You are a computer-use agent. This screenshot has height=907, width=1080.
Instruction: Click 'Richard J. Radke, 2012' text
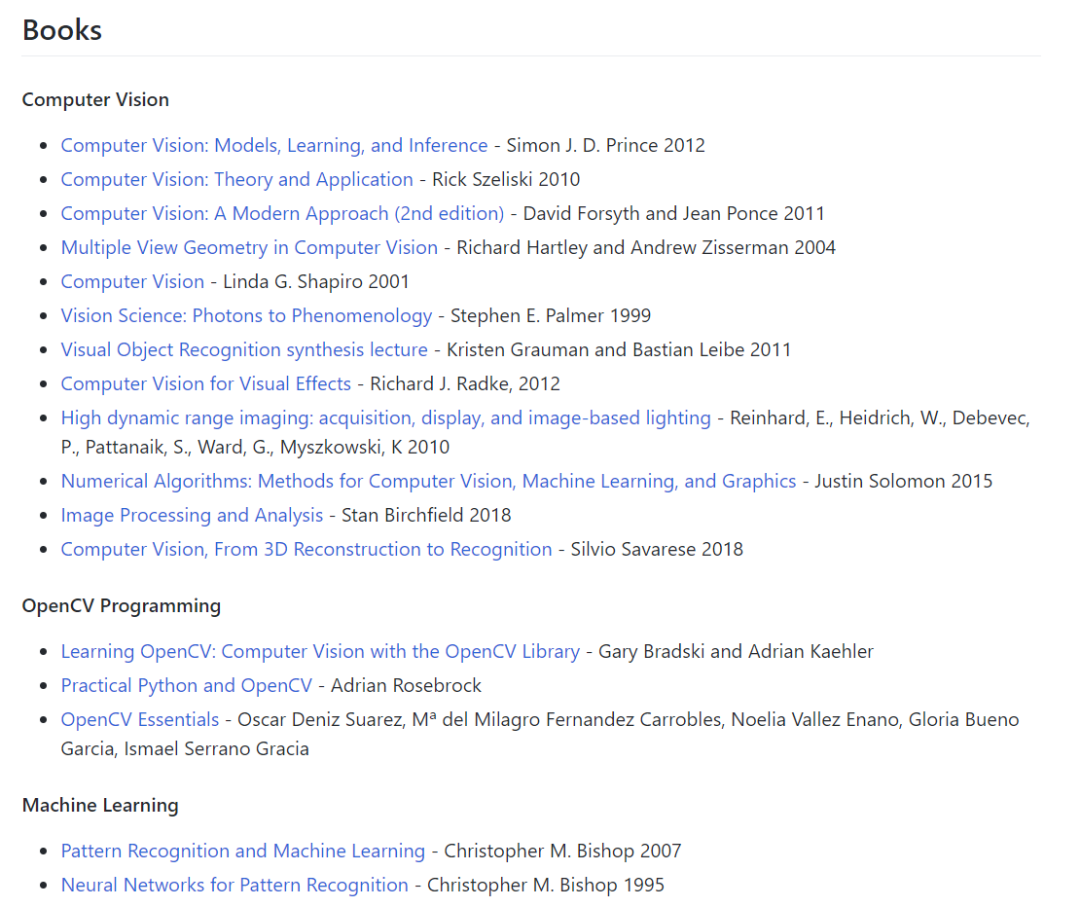465,384
